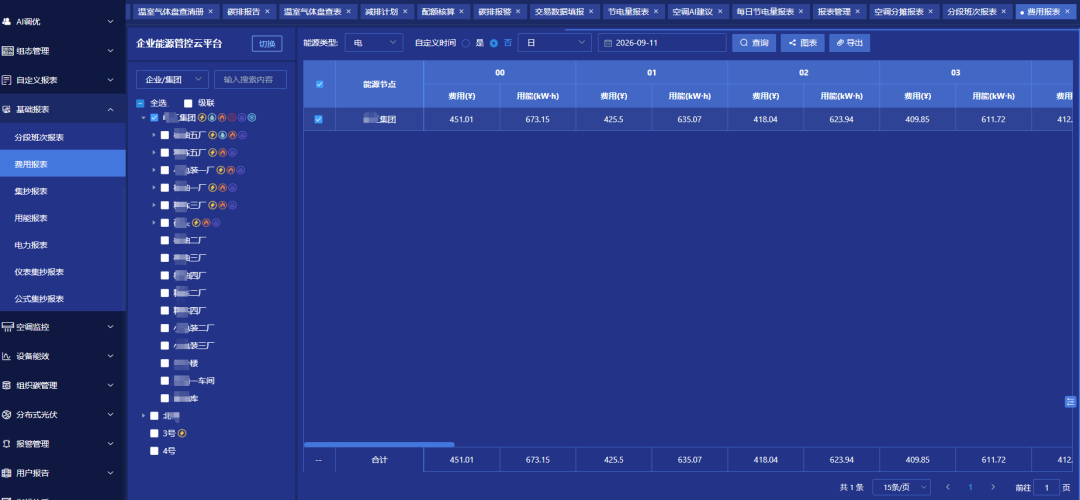
Task: Toggle the 全选 checkbox
Action: tap(140, 103)
